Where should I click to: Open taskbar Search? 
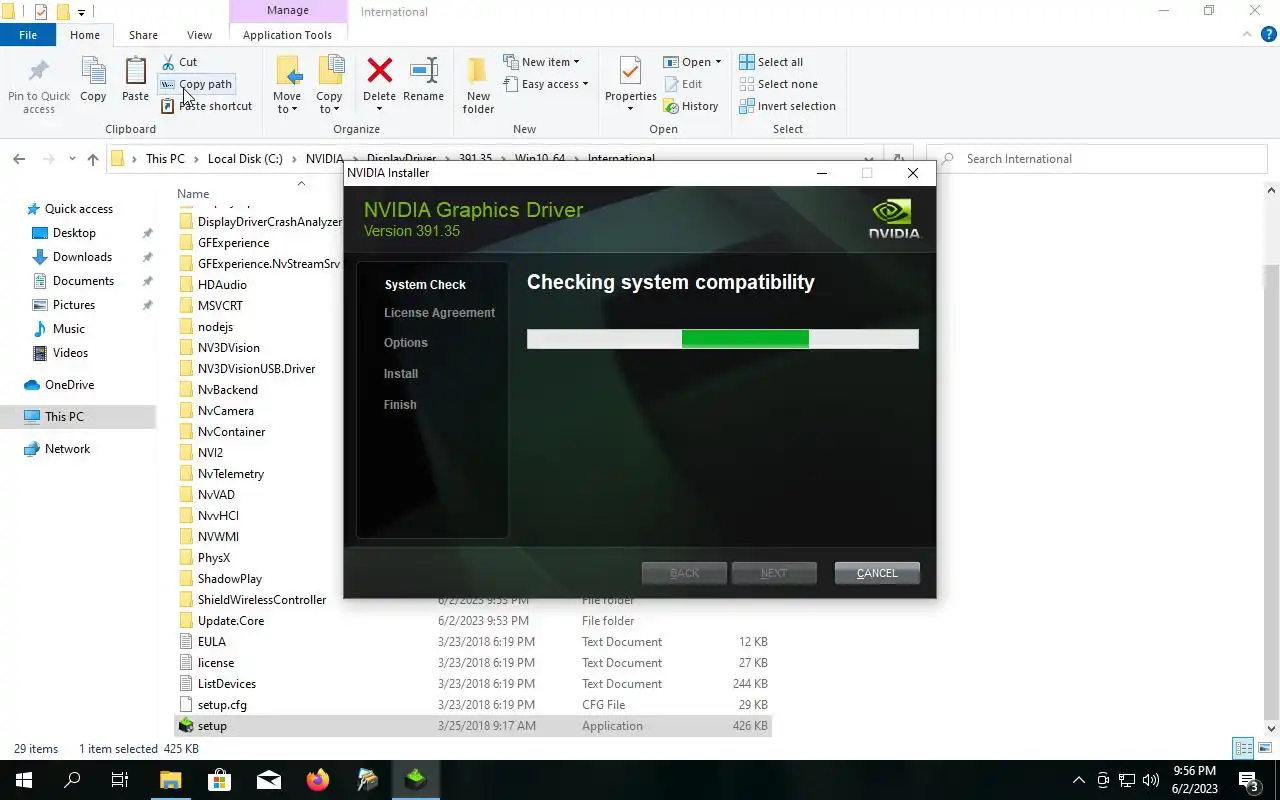[x=72, y=780]
